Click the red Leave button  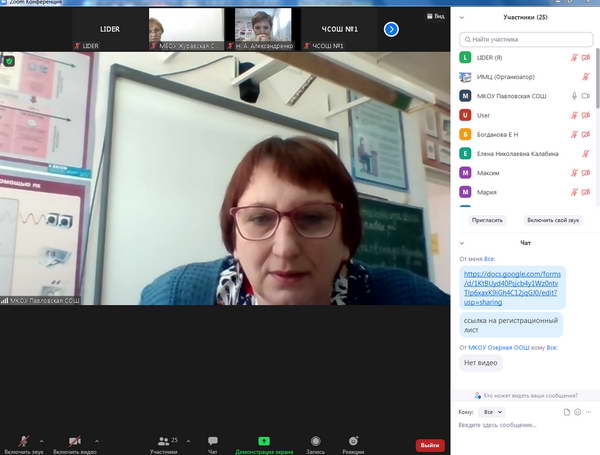point(430,445)
